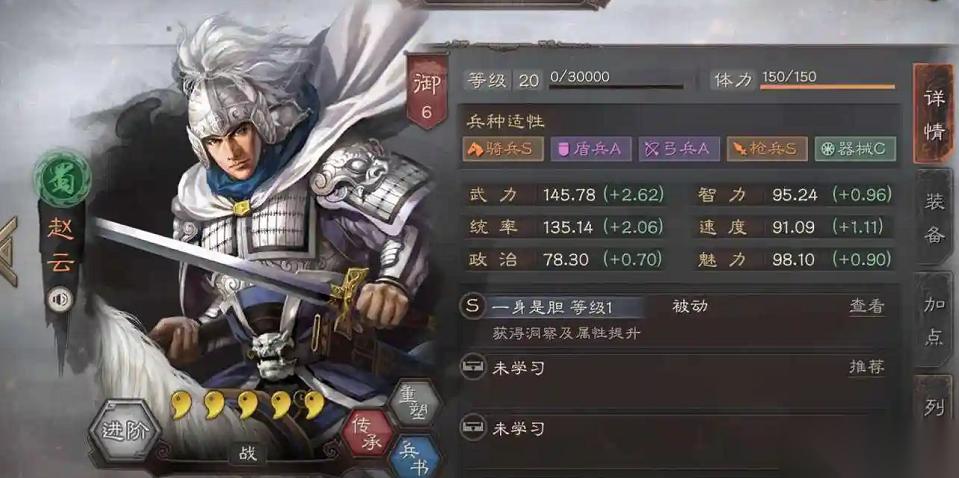The height and width of the screenshot is (478, 959).
Task: Open the 加点 tab
Action: click(x=933, y=320)
